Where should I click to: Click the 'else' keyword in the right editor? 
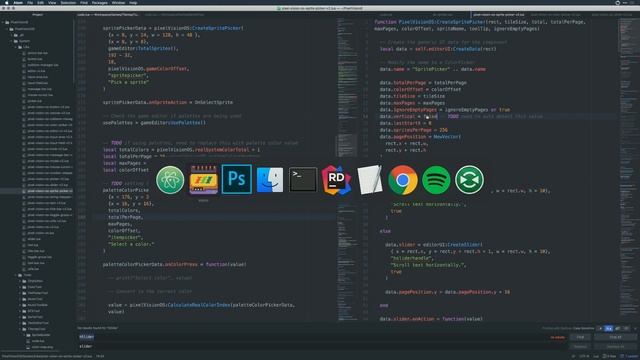point(385,231)
